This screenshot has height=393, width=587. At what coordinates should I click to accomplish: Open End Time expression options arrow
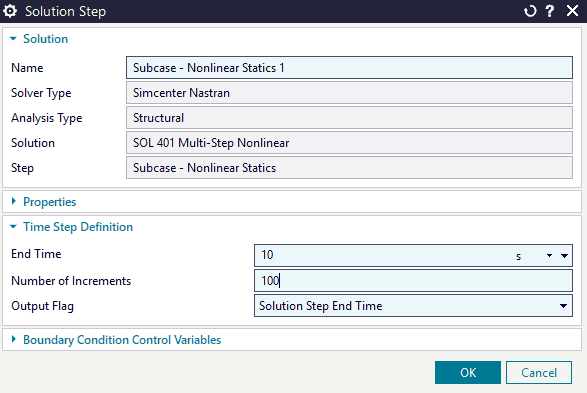pos(564,256)
